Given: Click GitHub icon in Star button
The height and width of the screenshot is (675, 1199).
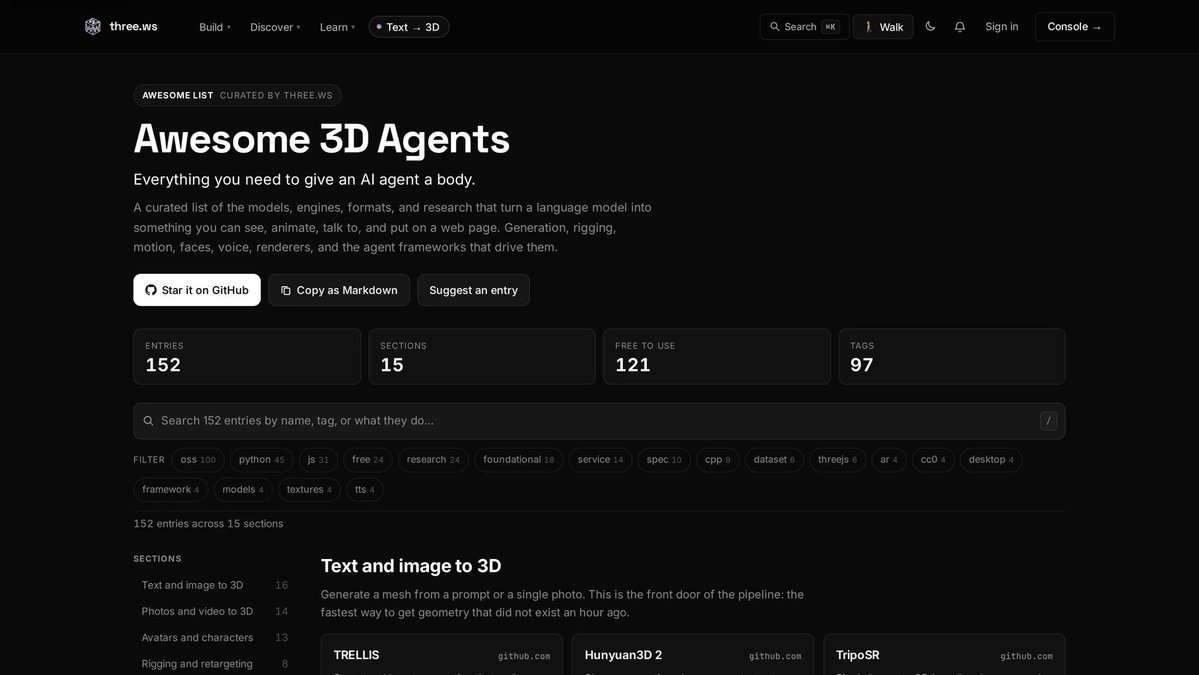Looking at the screenshot, I should click(x=151, y=290).
